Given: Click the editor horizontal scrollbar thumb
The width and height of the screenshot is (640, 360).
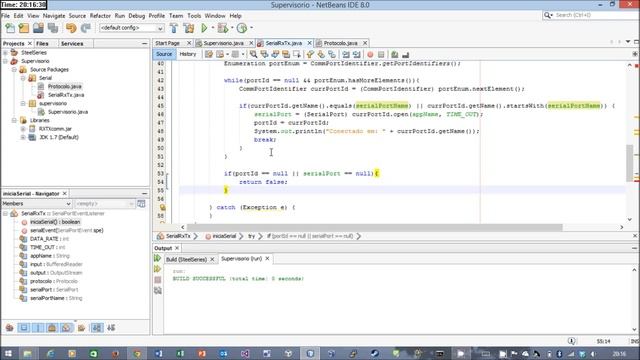Looking at the screenshot, I should [374, 227].
